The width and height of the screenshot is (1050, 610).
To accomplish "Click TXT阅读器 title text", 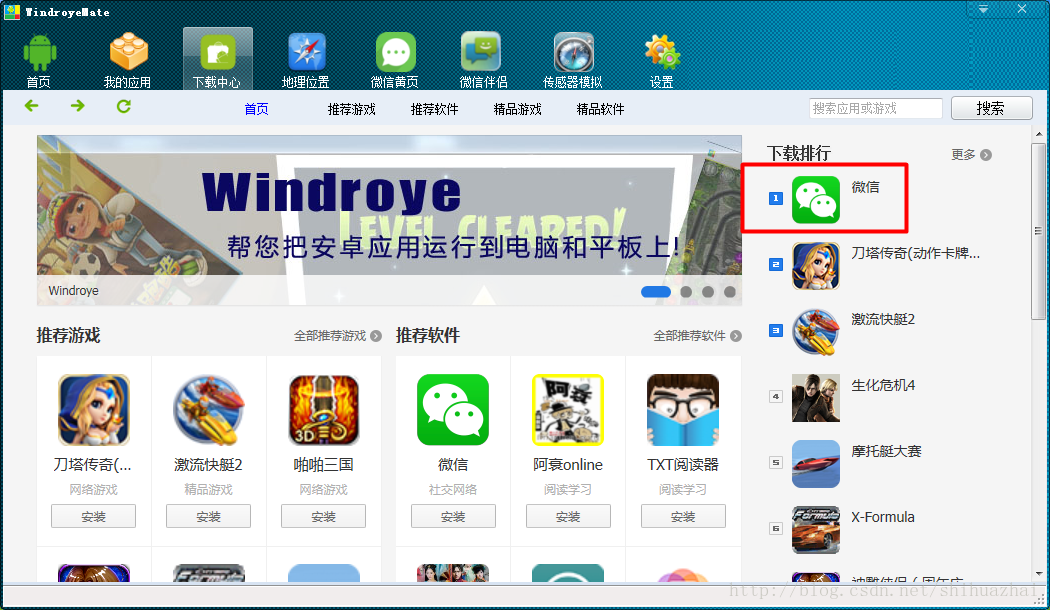I will [x=683, y=465].
